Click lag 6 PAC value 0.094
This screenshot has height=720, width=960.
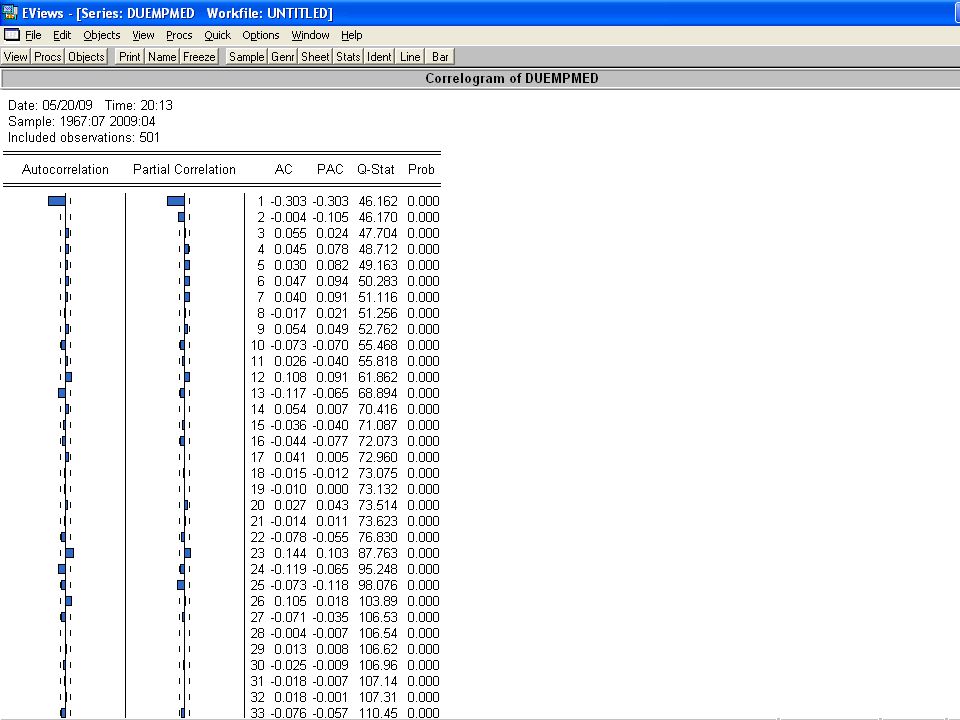click(332, 281)
